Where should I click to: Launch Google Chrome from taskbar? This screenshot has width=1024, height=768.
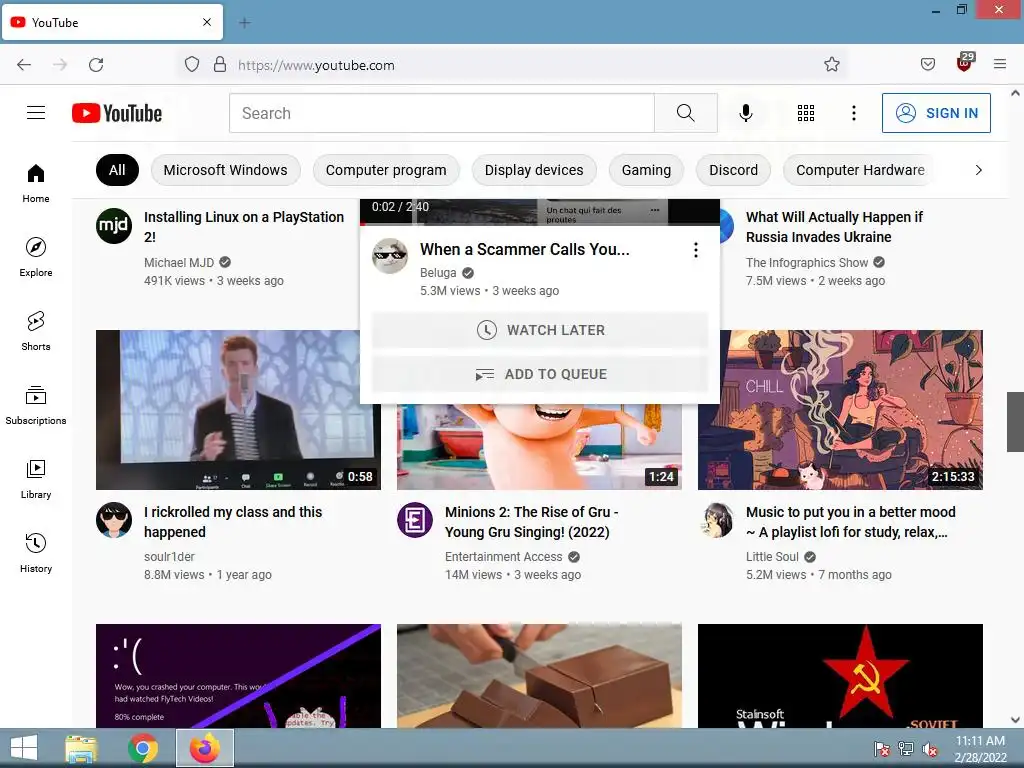[x=142, y=748]
